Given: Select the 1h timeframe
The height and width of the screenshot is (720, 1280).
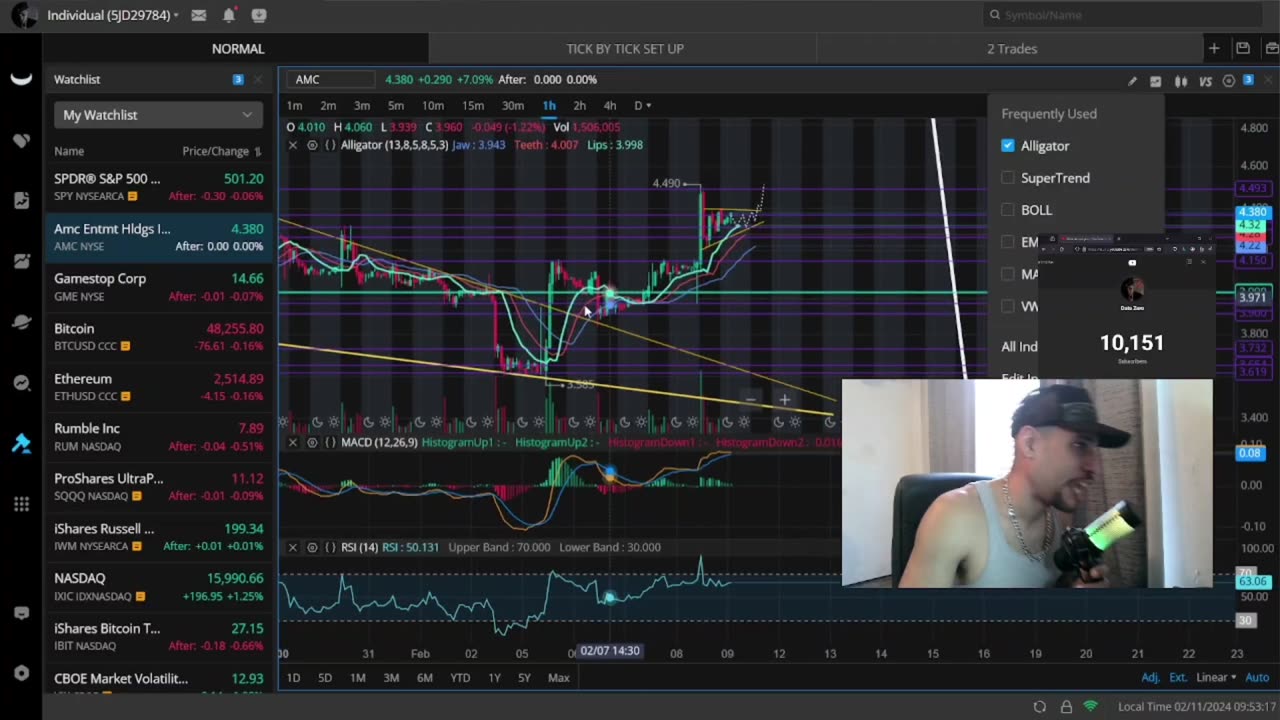Looking at the screenshot, I should pos(549,106).
